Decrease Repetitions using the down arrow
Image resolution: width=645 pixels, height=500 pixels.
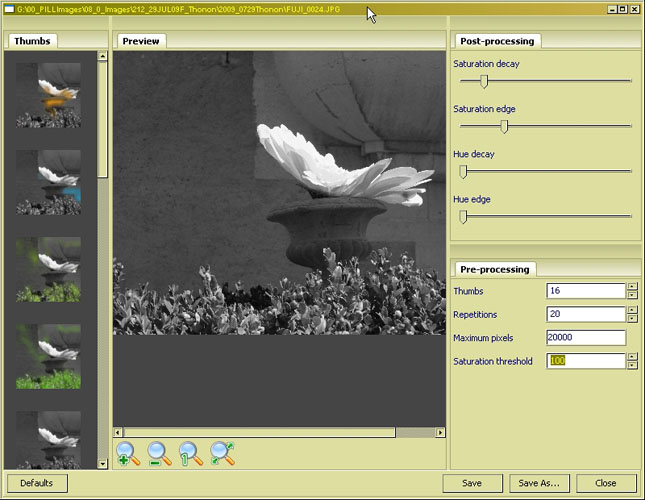pos(631,319)
